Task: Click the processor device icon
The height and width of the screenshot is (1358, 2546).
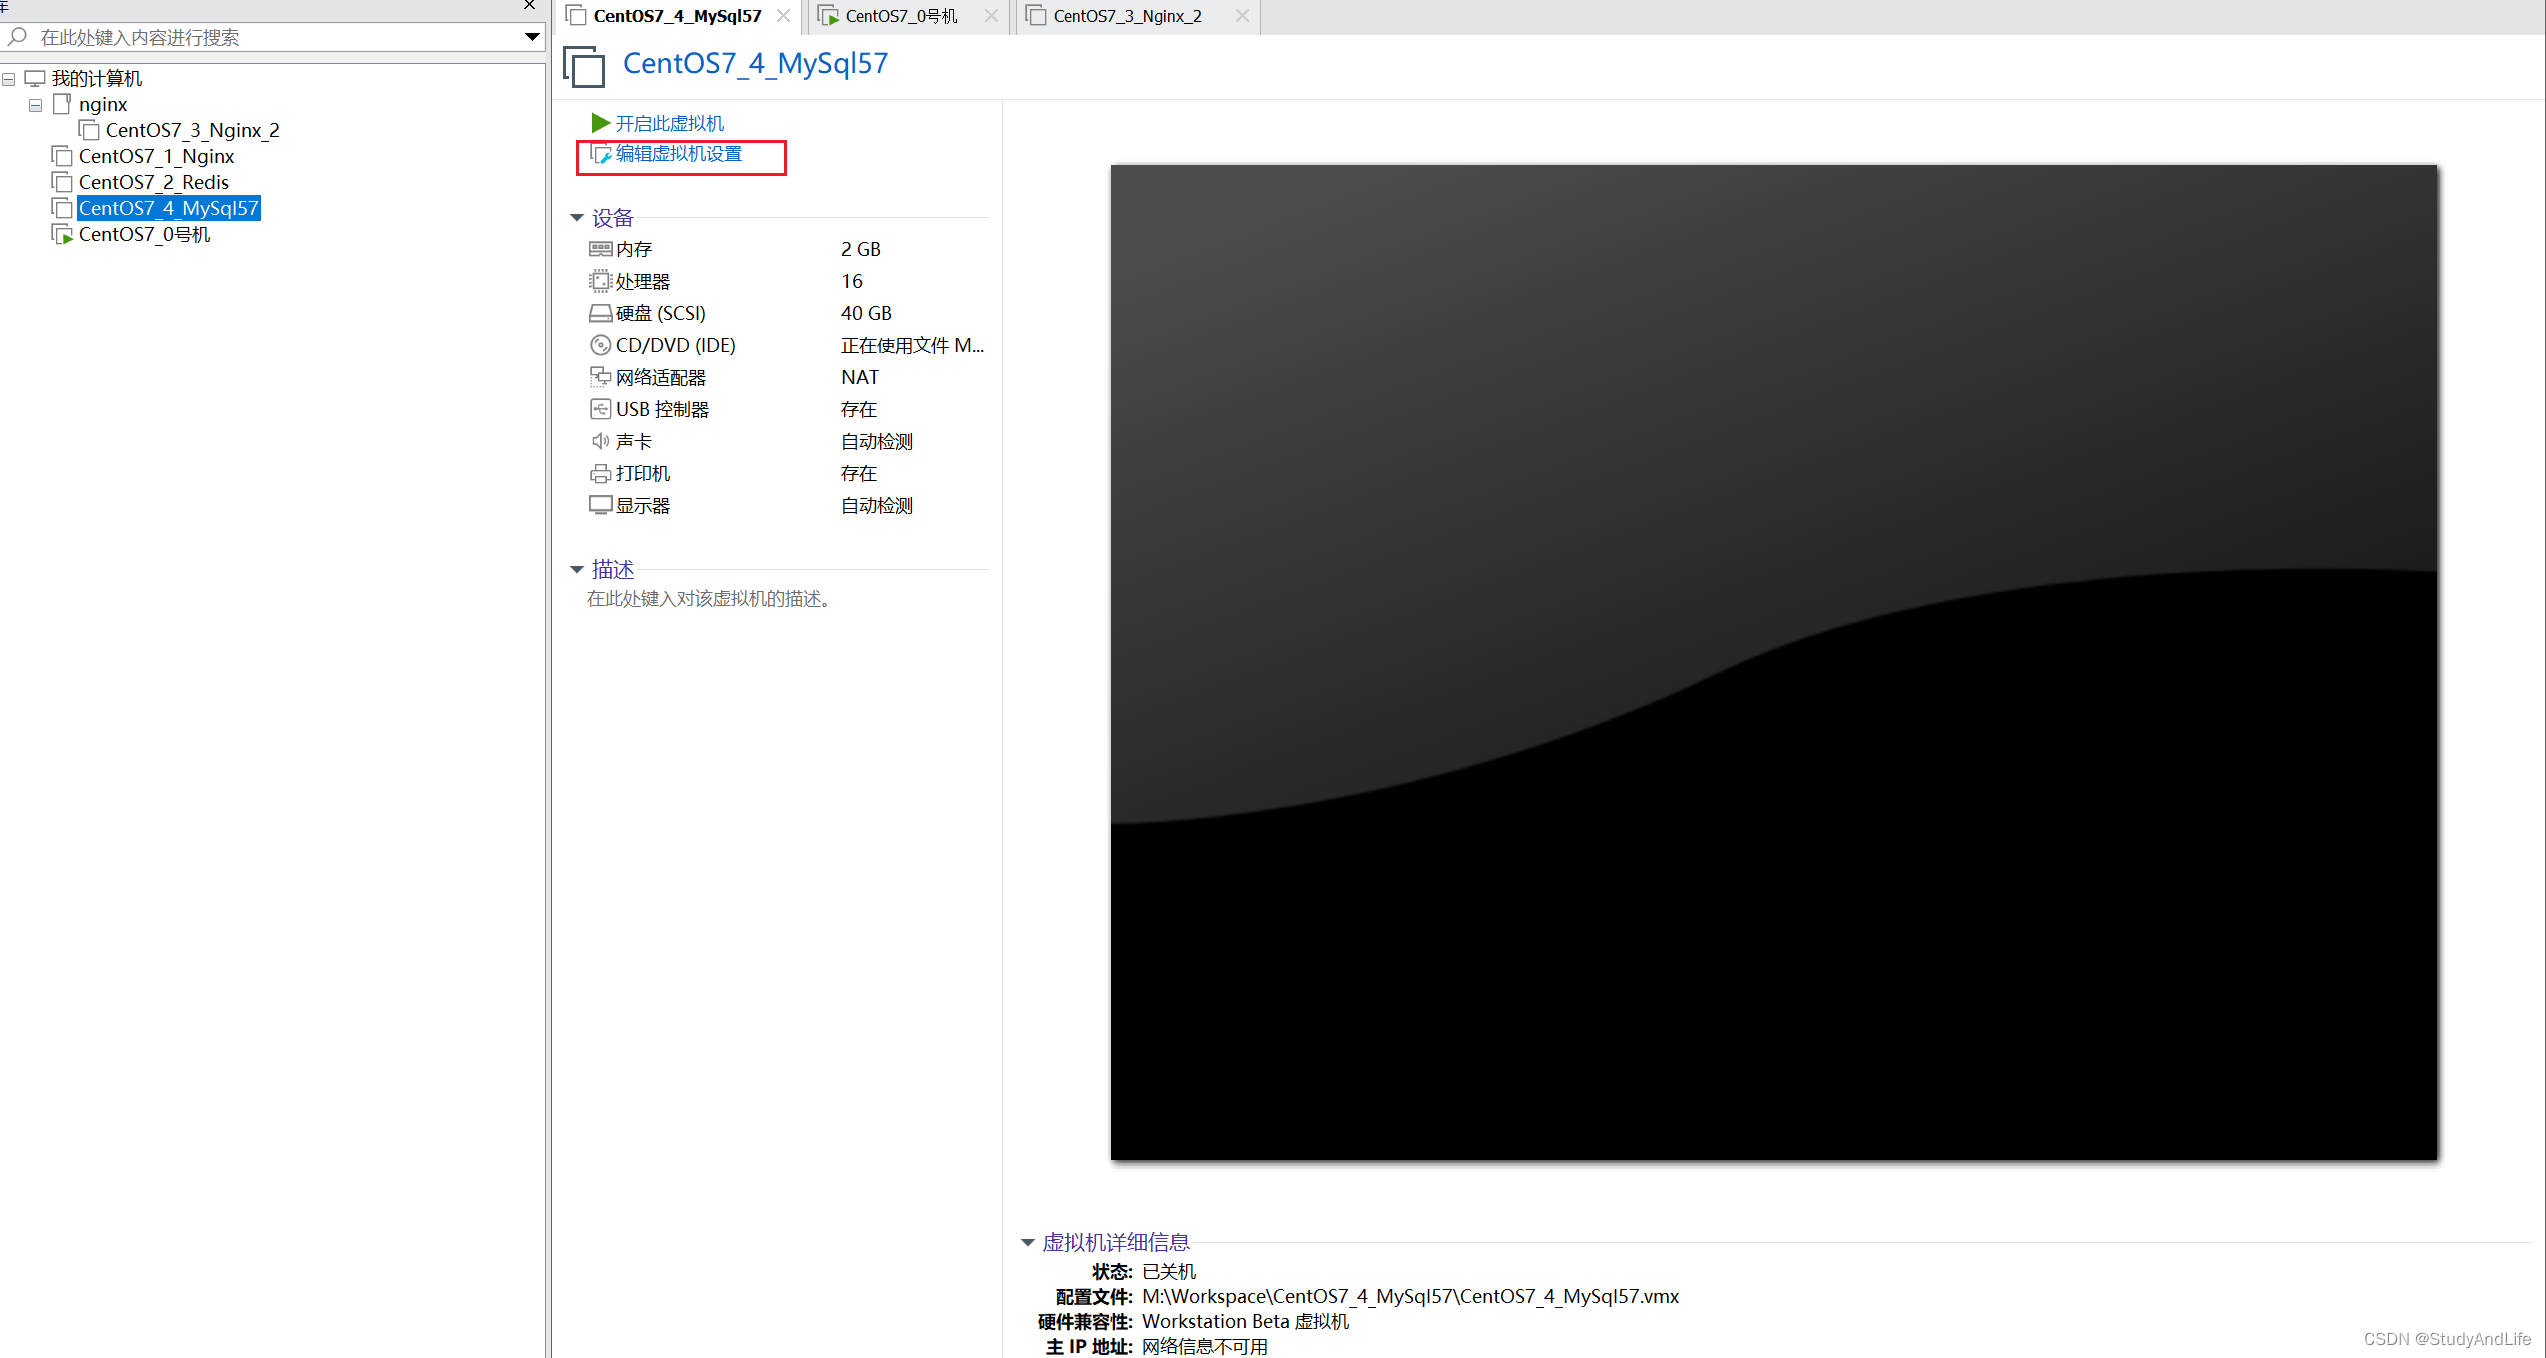Action: pos(600,281)
